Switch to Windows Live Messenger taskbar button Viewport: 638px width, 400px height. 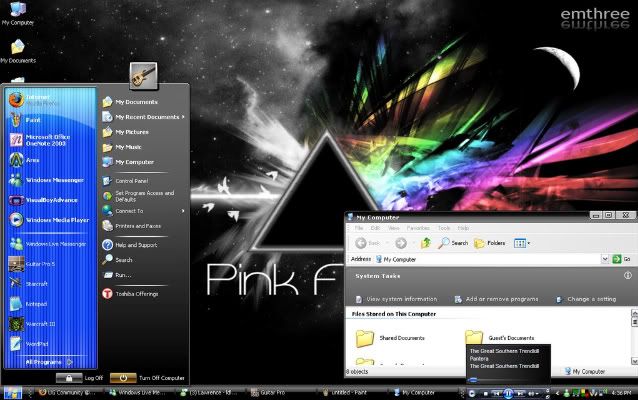(137, 393)
